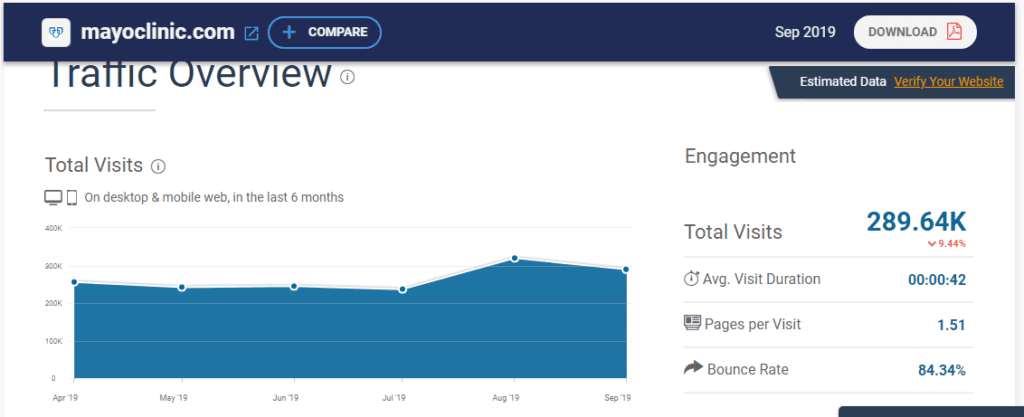Click the Download button
The image size is (1024, 417).
tap(914, 32)
